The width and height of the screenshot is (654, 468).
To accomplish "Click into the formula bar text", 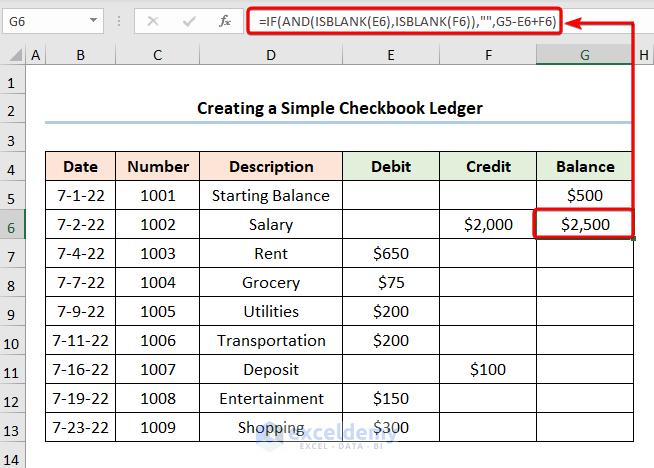I will pos(407,21).
